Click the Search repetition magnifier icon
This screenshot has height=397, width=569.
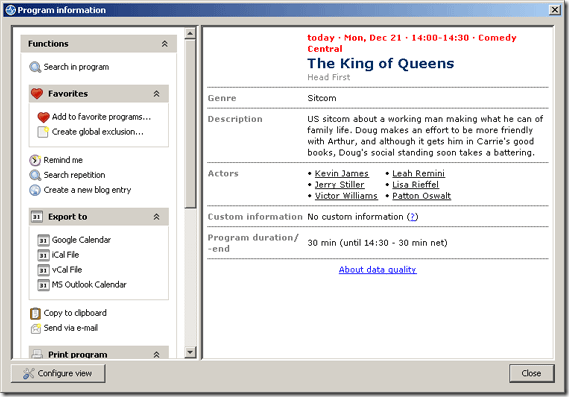pos(35,175)
